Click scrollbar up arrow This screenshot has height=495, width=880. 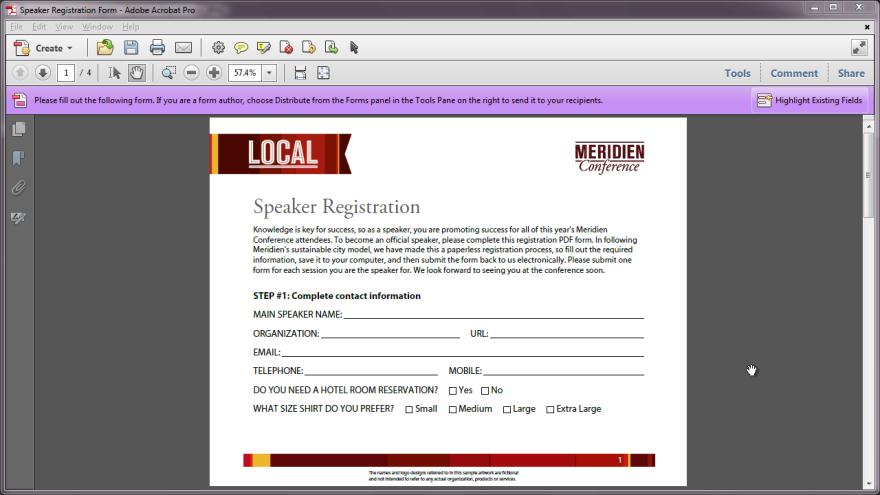(x=868, y=127)
